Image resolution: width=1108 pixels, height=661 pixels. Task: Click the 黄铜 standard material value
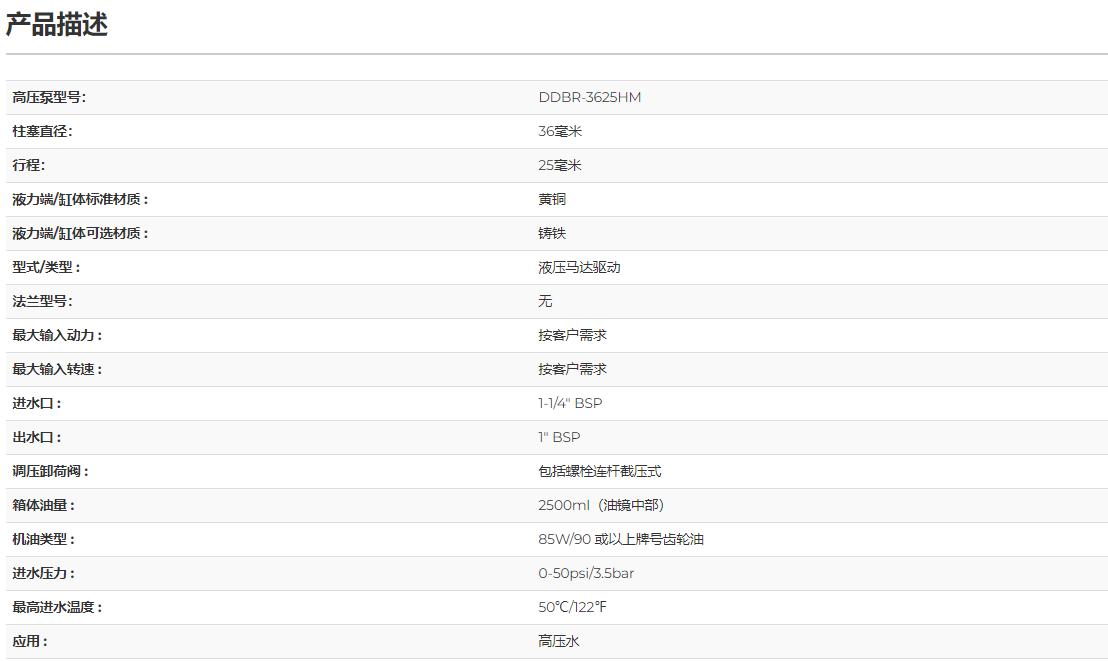552,199
